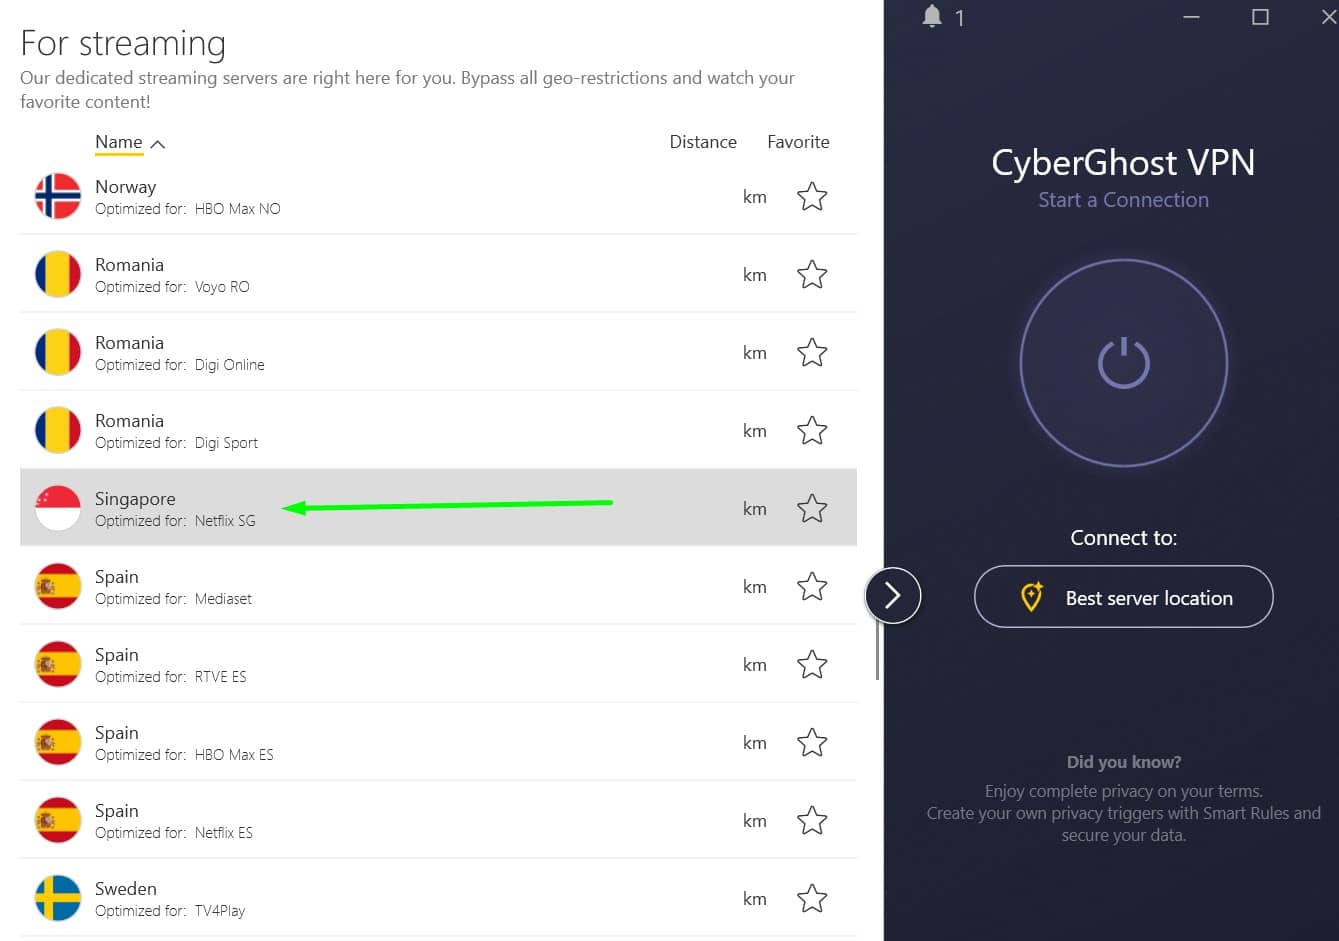The image size is (1339, 941).
Task: Select Sweden server name
Action: point(126,889)
